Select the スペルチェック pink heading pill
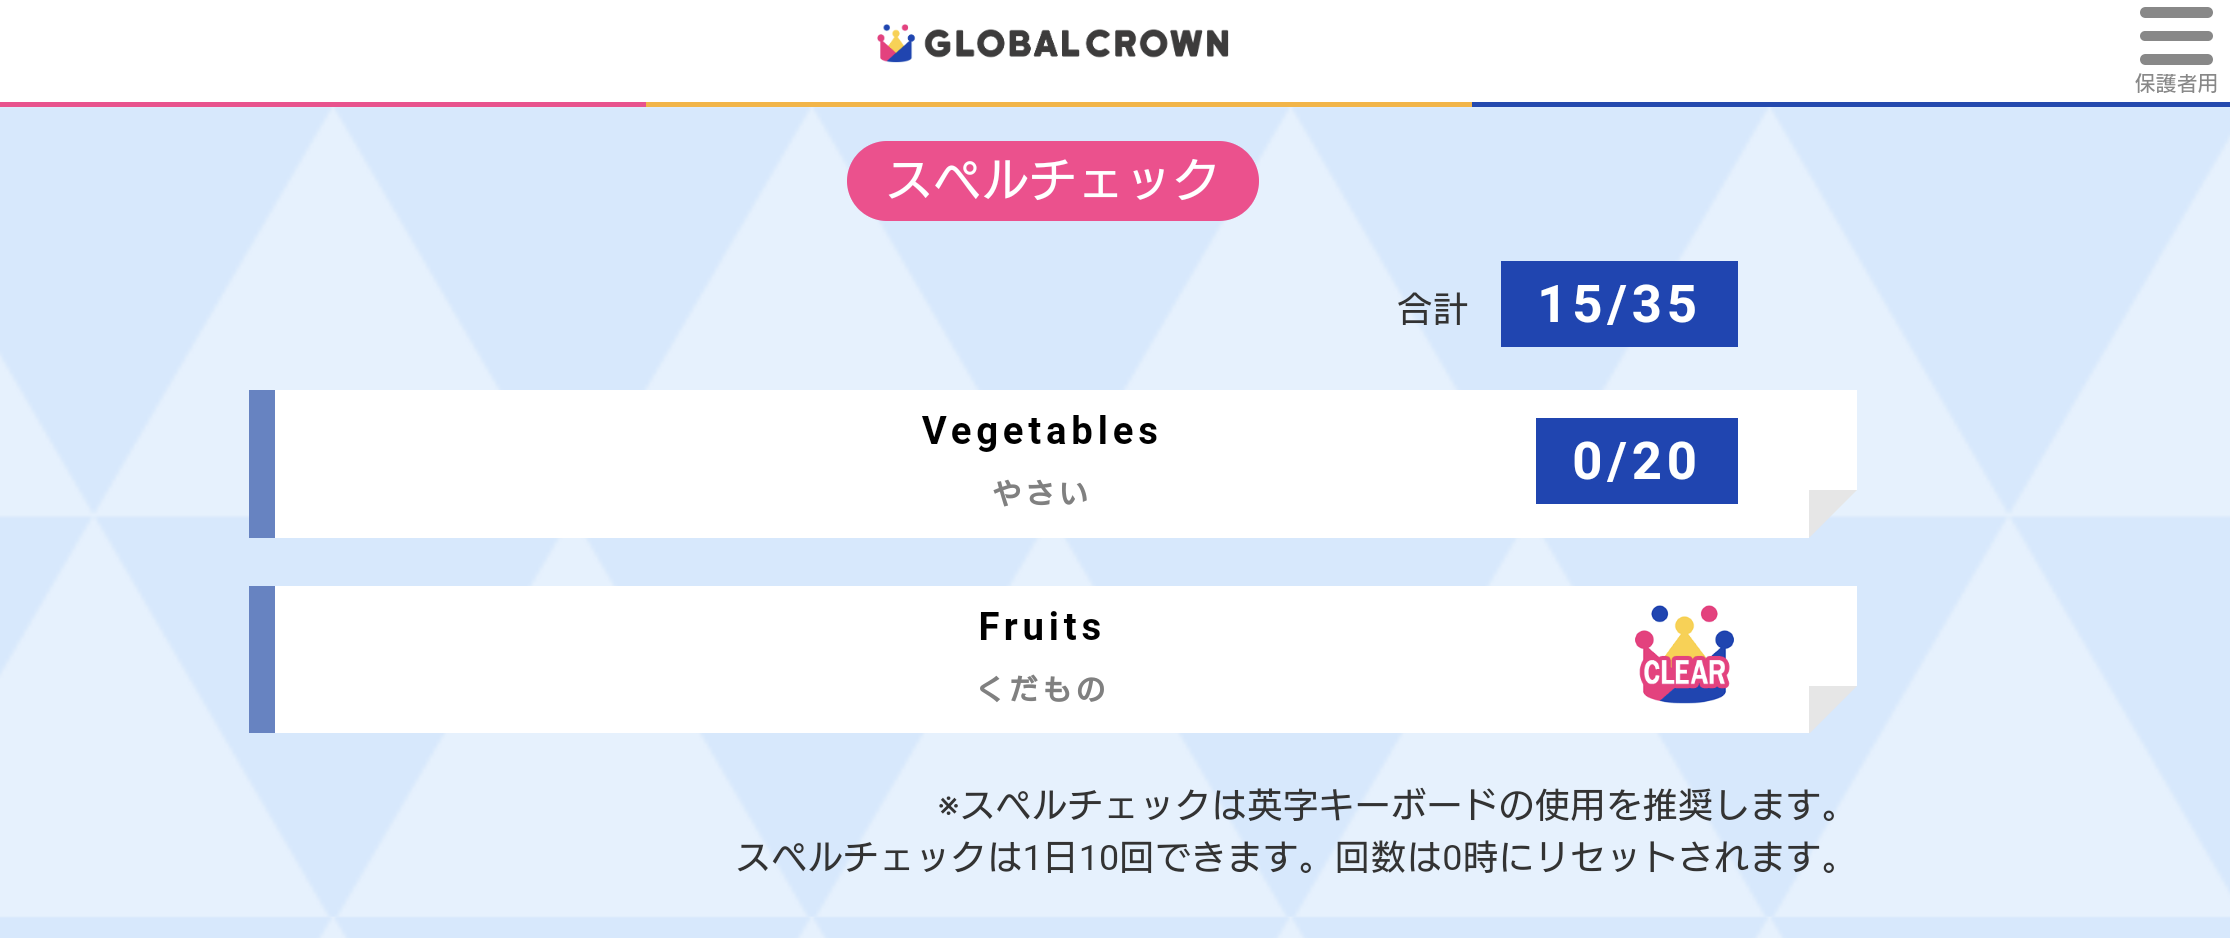The height and width of the screenshot is (938, 2230). tap(1052, 181)
